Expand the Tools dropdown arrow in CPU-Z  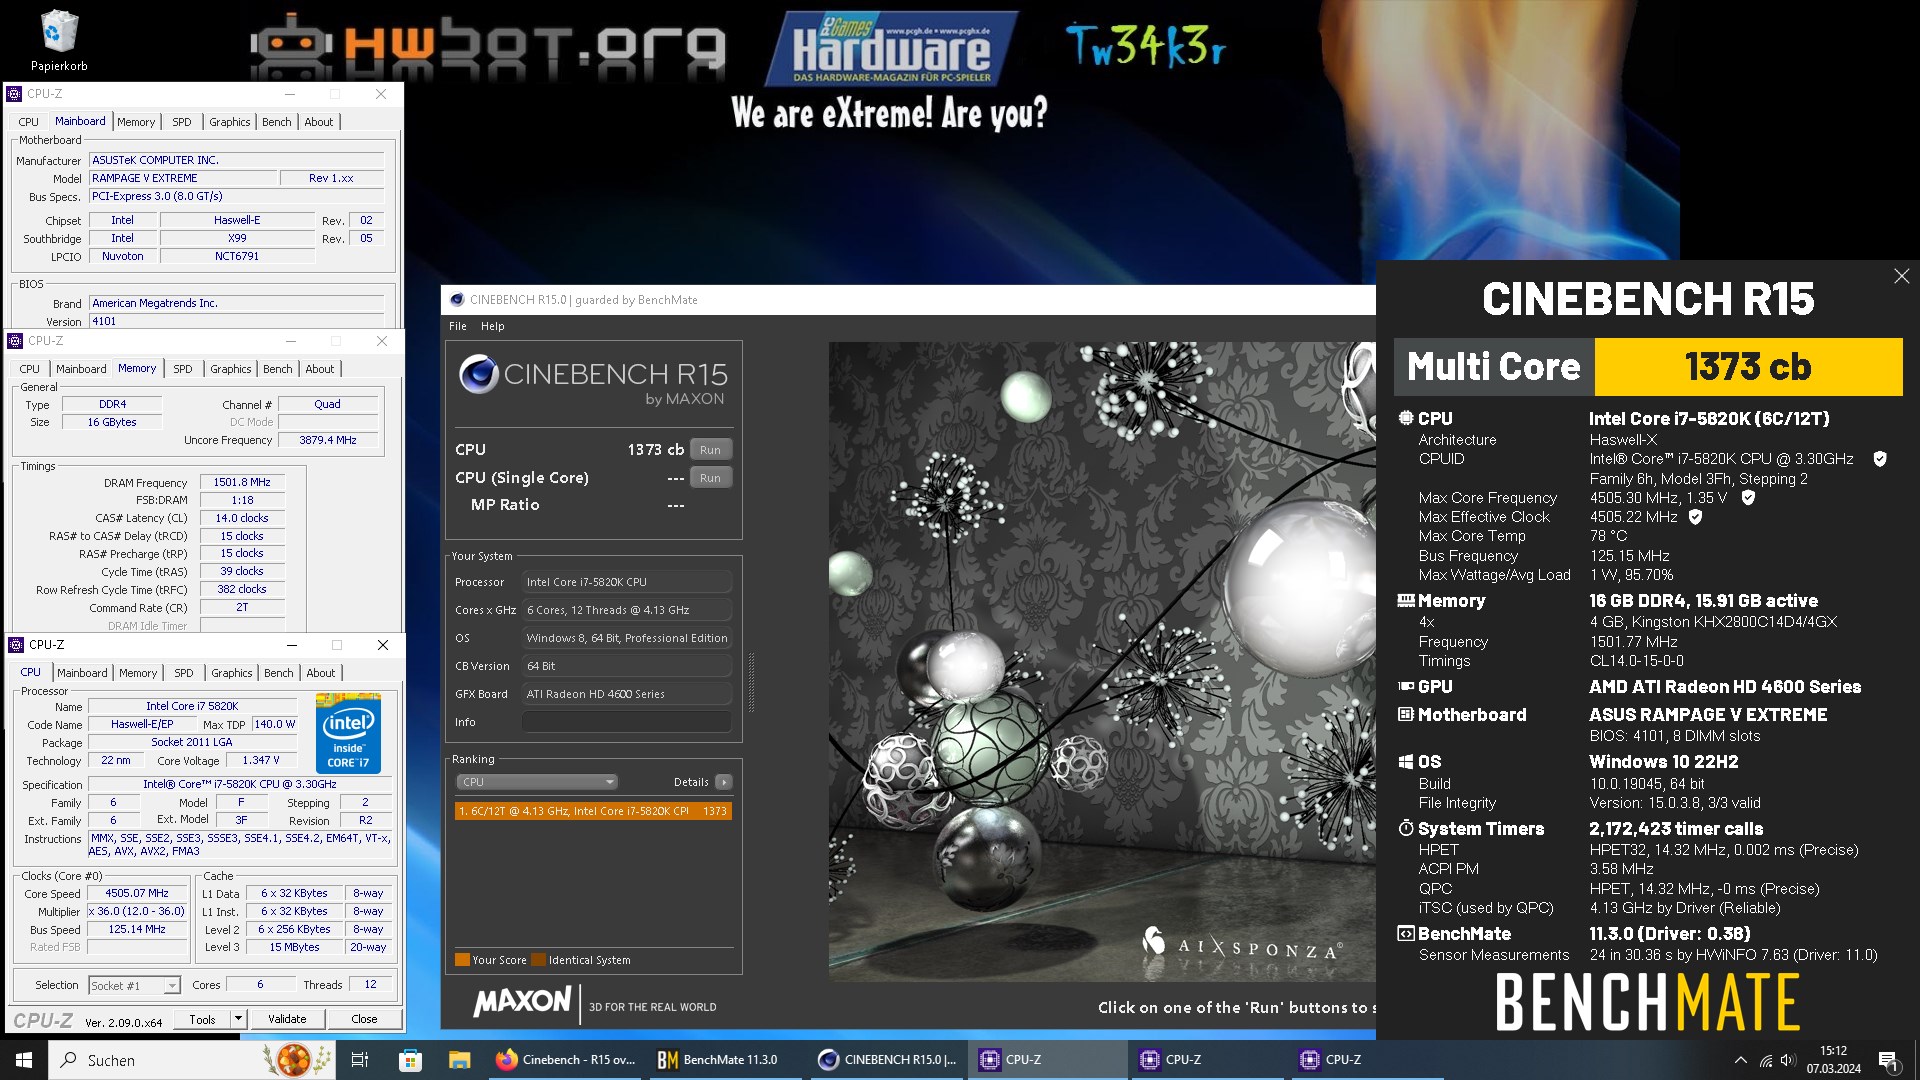pyautogui.click(x=238, y=1019)
